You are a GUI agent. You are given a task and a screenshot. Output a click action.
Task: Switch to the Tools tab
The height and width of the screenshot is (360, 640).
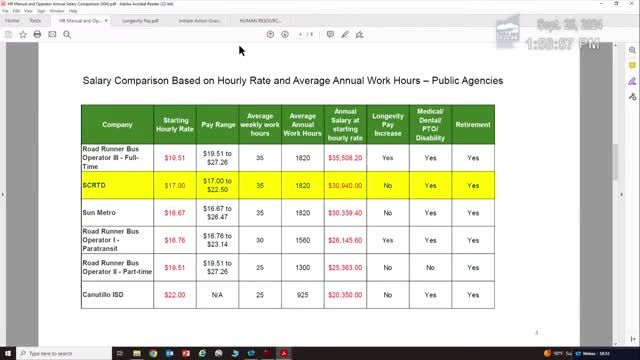(35, 20)
